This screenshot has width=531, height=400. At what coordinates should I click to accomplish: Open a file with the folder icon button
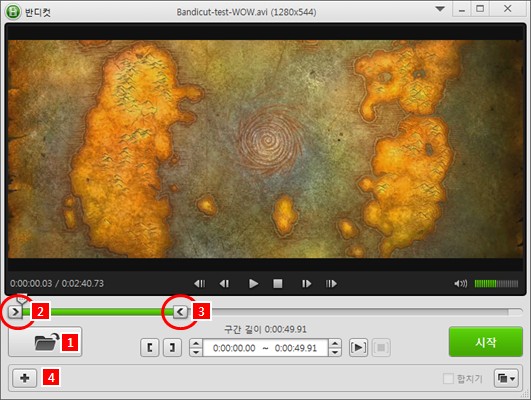point(45,342)
